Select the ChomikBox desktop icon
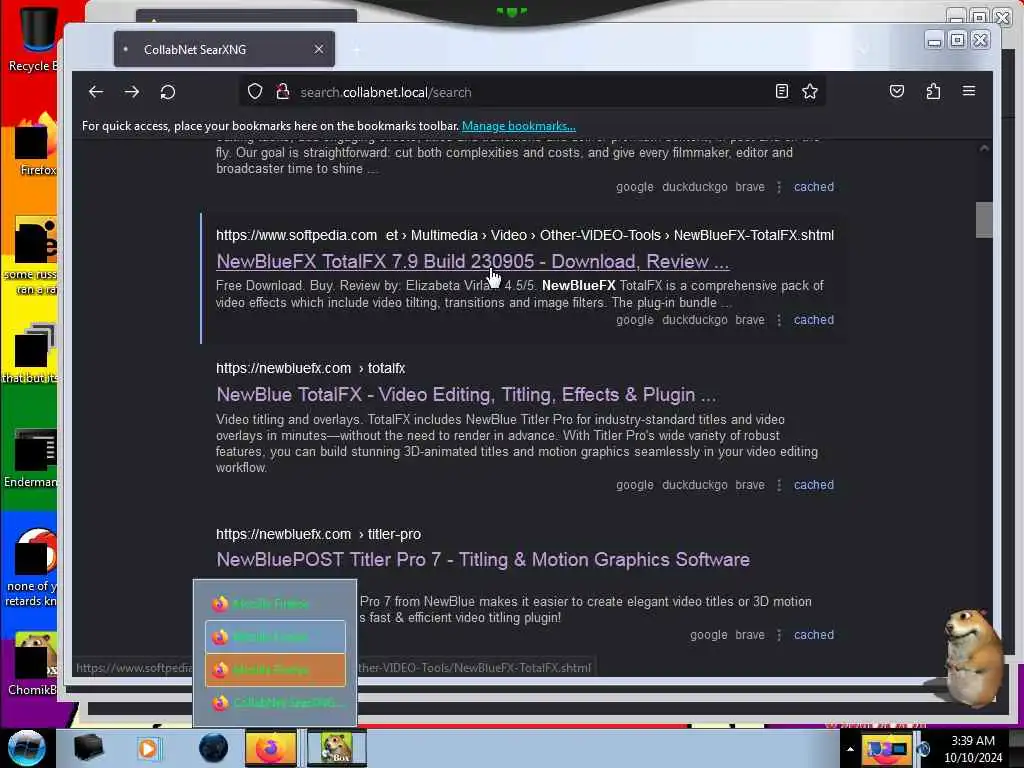The height and width of the screenshot is (768, 1024). (x=34, y=663)
